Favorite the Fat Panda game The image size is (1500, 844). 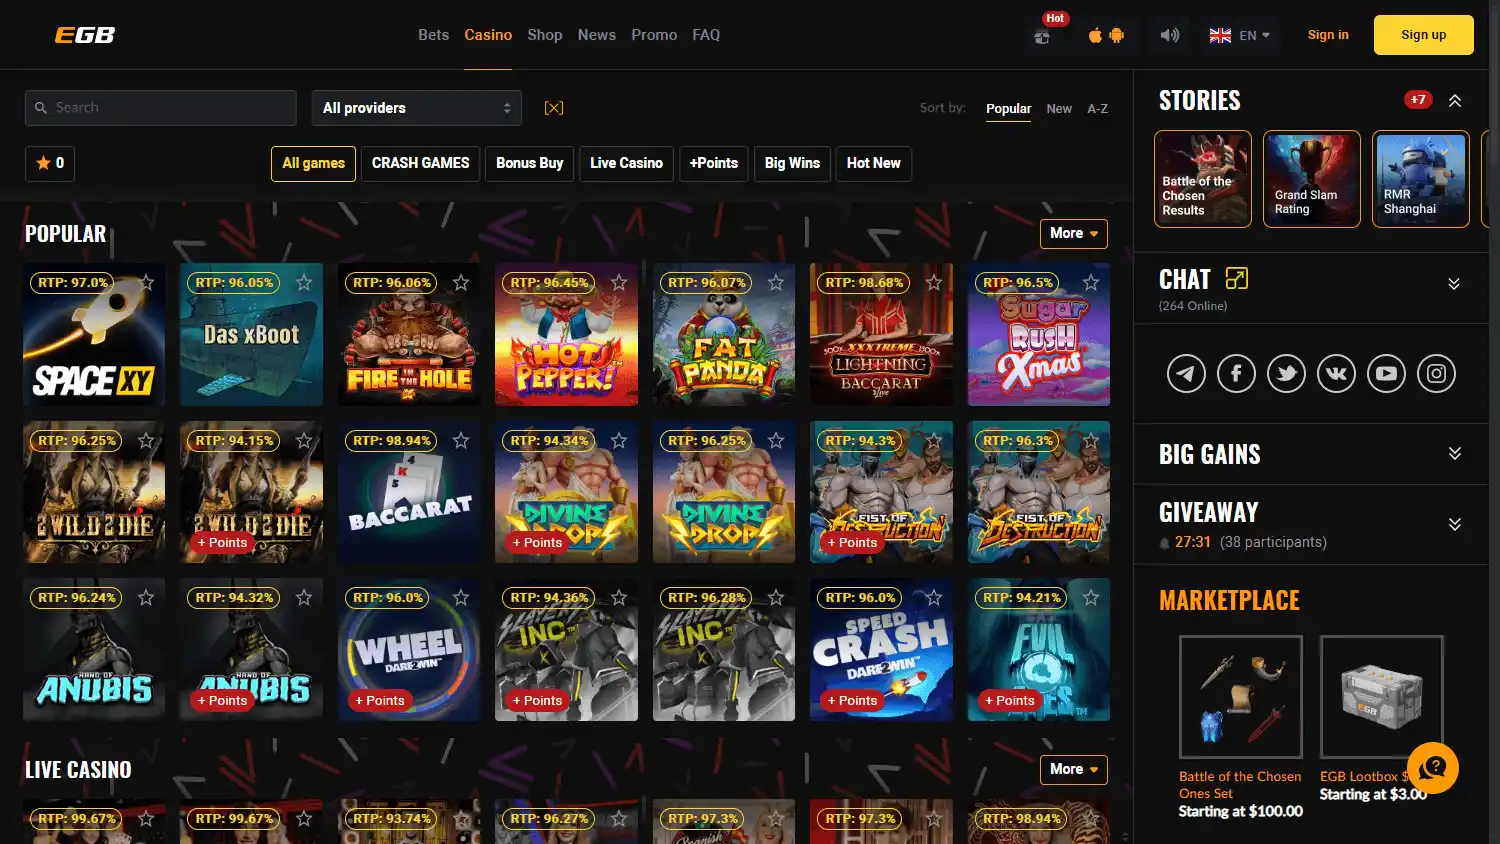click(x=776, y=283)
